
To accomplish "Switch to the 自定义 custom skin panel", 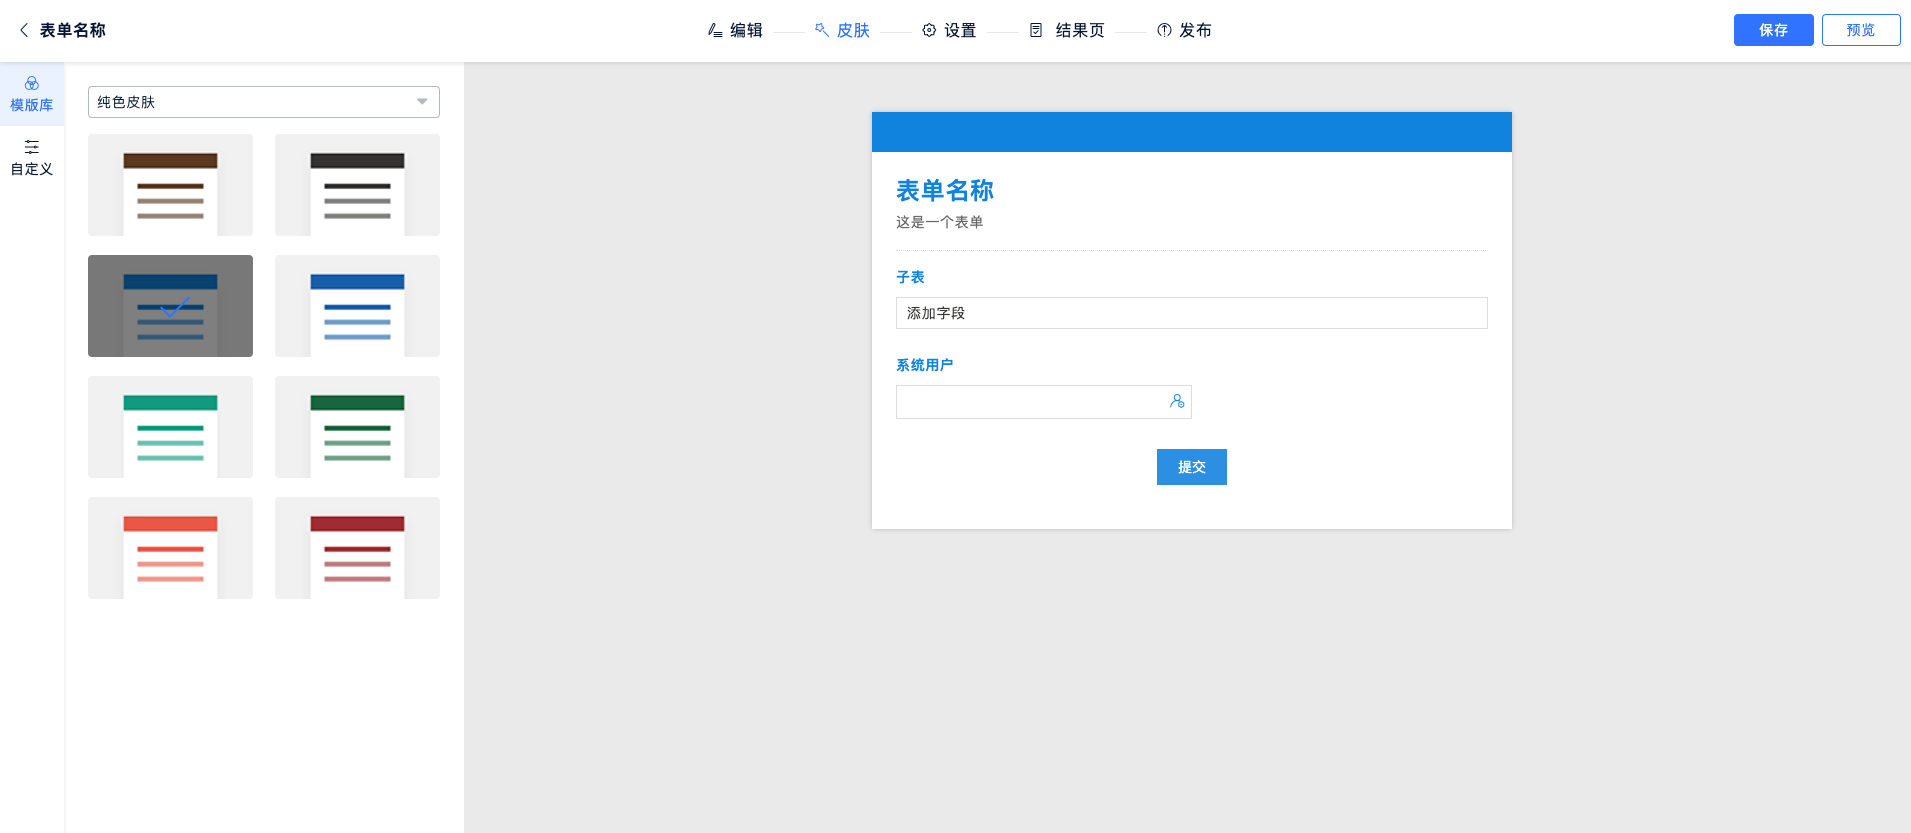I will click(32, 158).
